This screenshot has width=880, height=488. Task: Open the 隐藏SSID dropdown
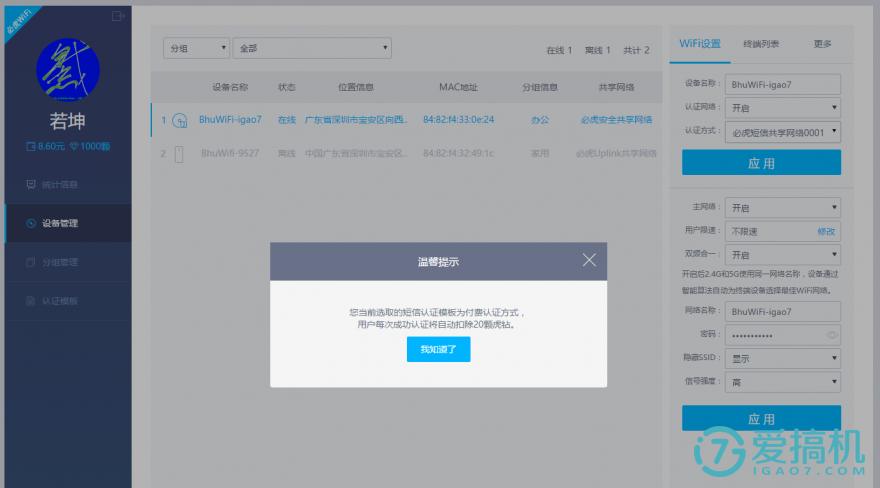pyautogui.click(x=782, y=358)
